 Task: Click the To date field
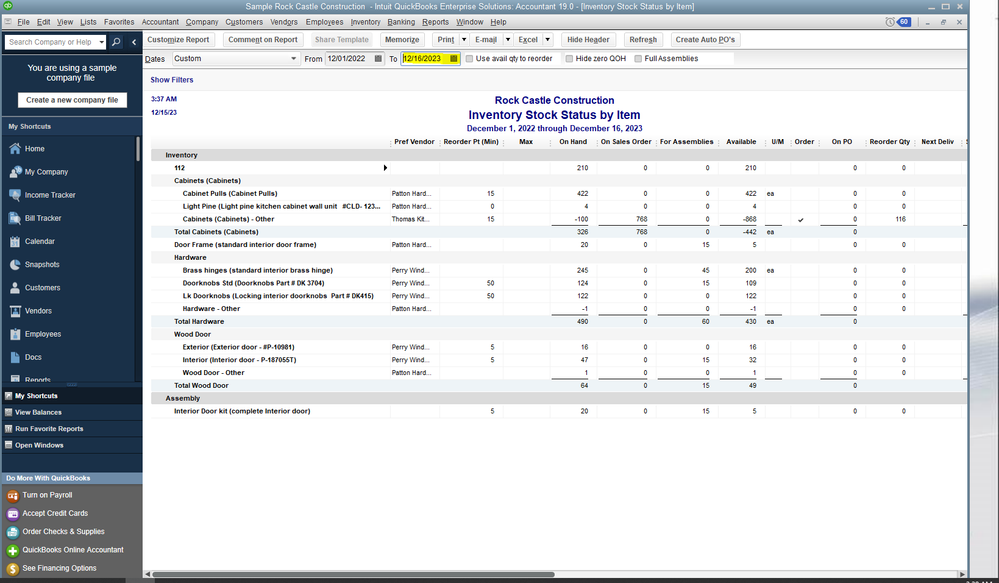click(x=425, y=59)
